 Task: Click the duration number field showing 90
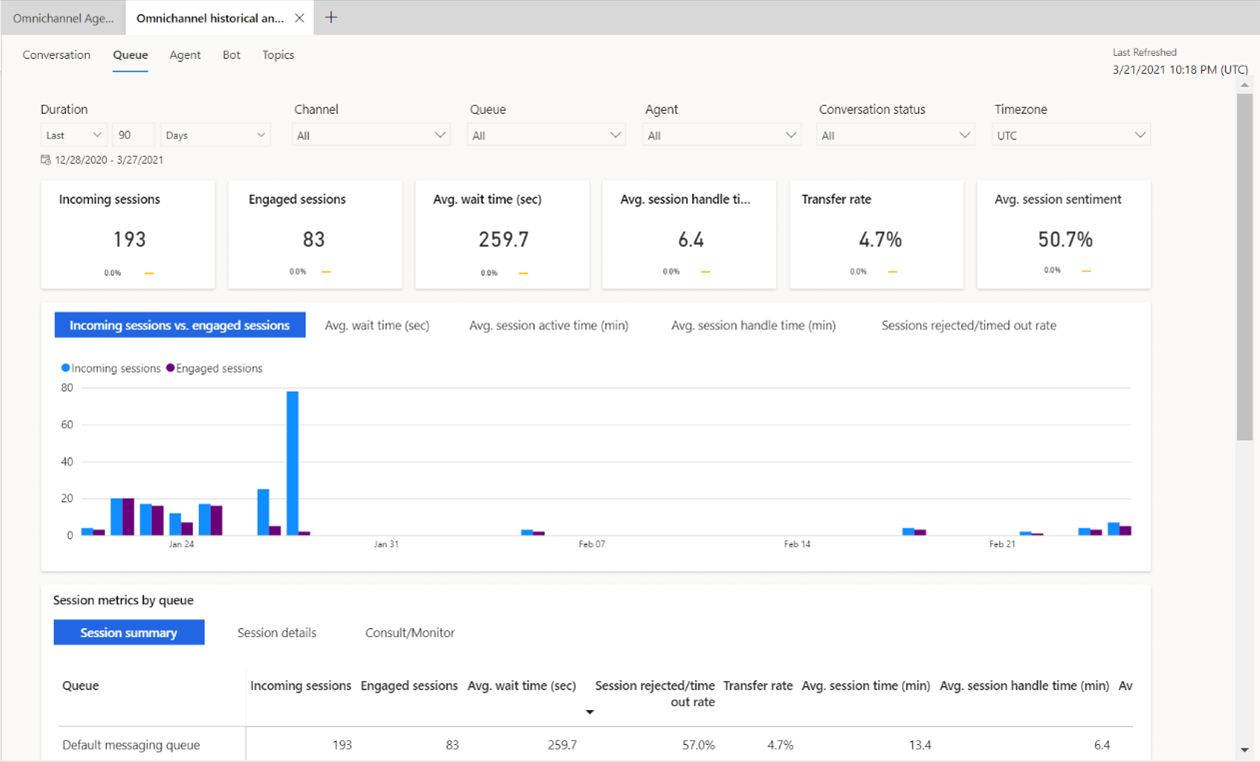[133, 135]
